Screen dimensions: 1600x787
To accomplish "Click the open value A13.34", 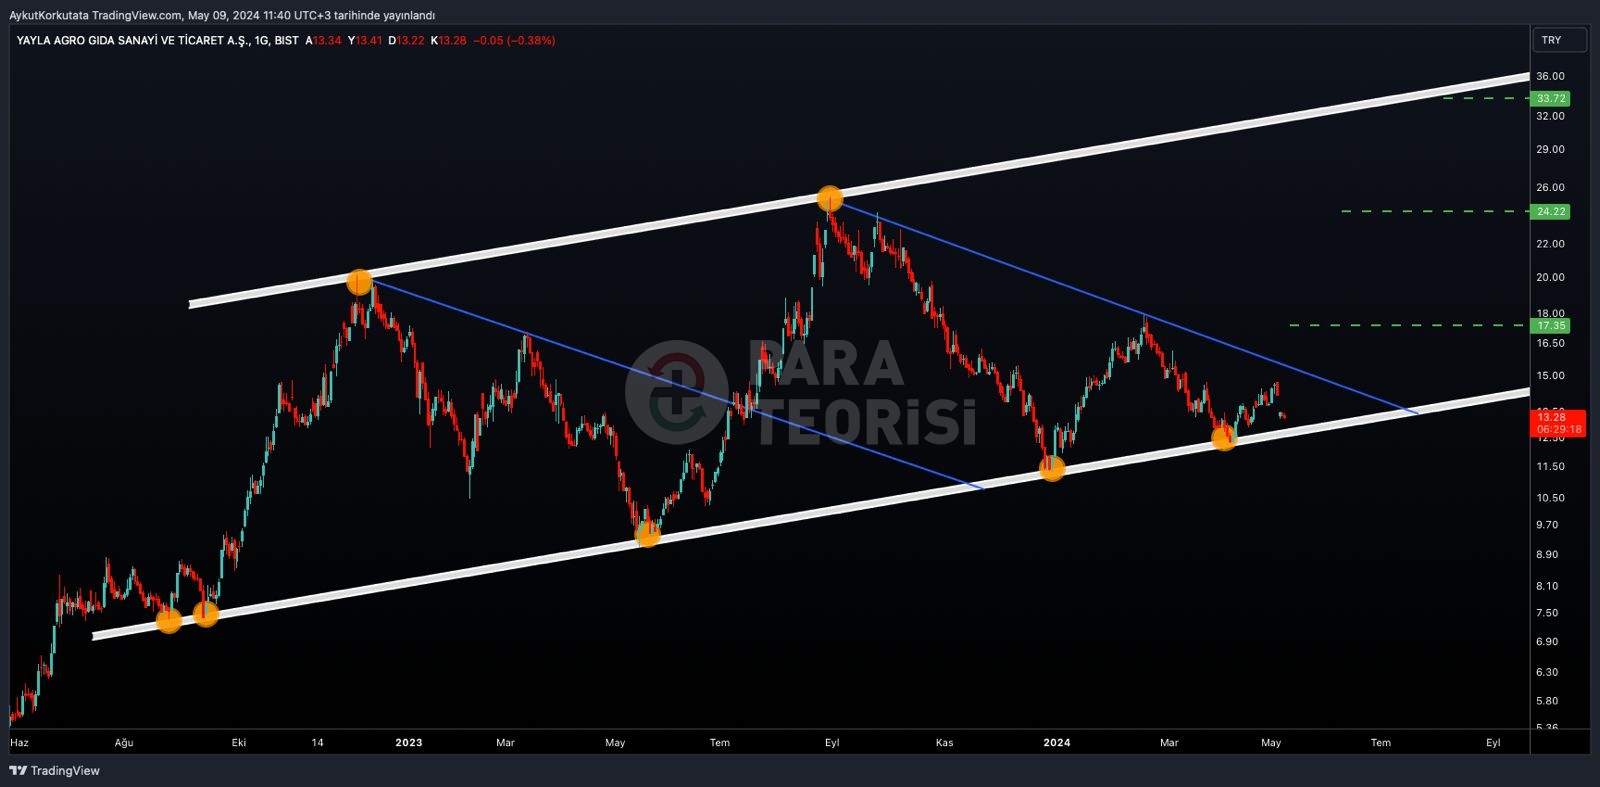I will (x=323, y=40).
